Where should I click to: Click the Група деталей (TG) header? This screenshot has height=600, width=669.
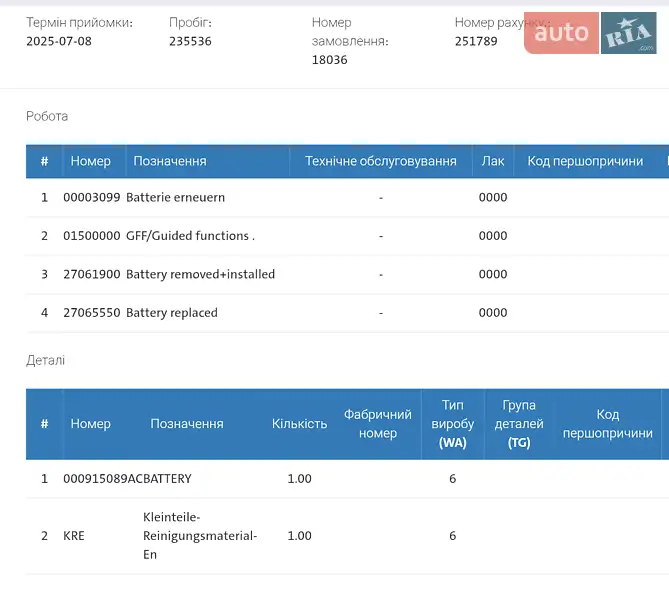pyautogui.click(x=519, y=424)
